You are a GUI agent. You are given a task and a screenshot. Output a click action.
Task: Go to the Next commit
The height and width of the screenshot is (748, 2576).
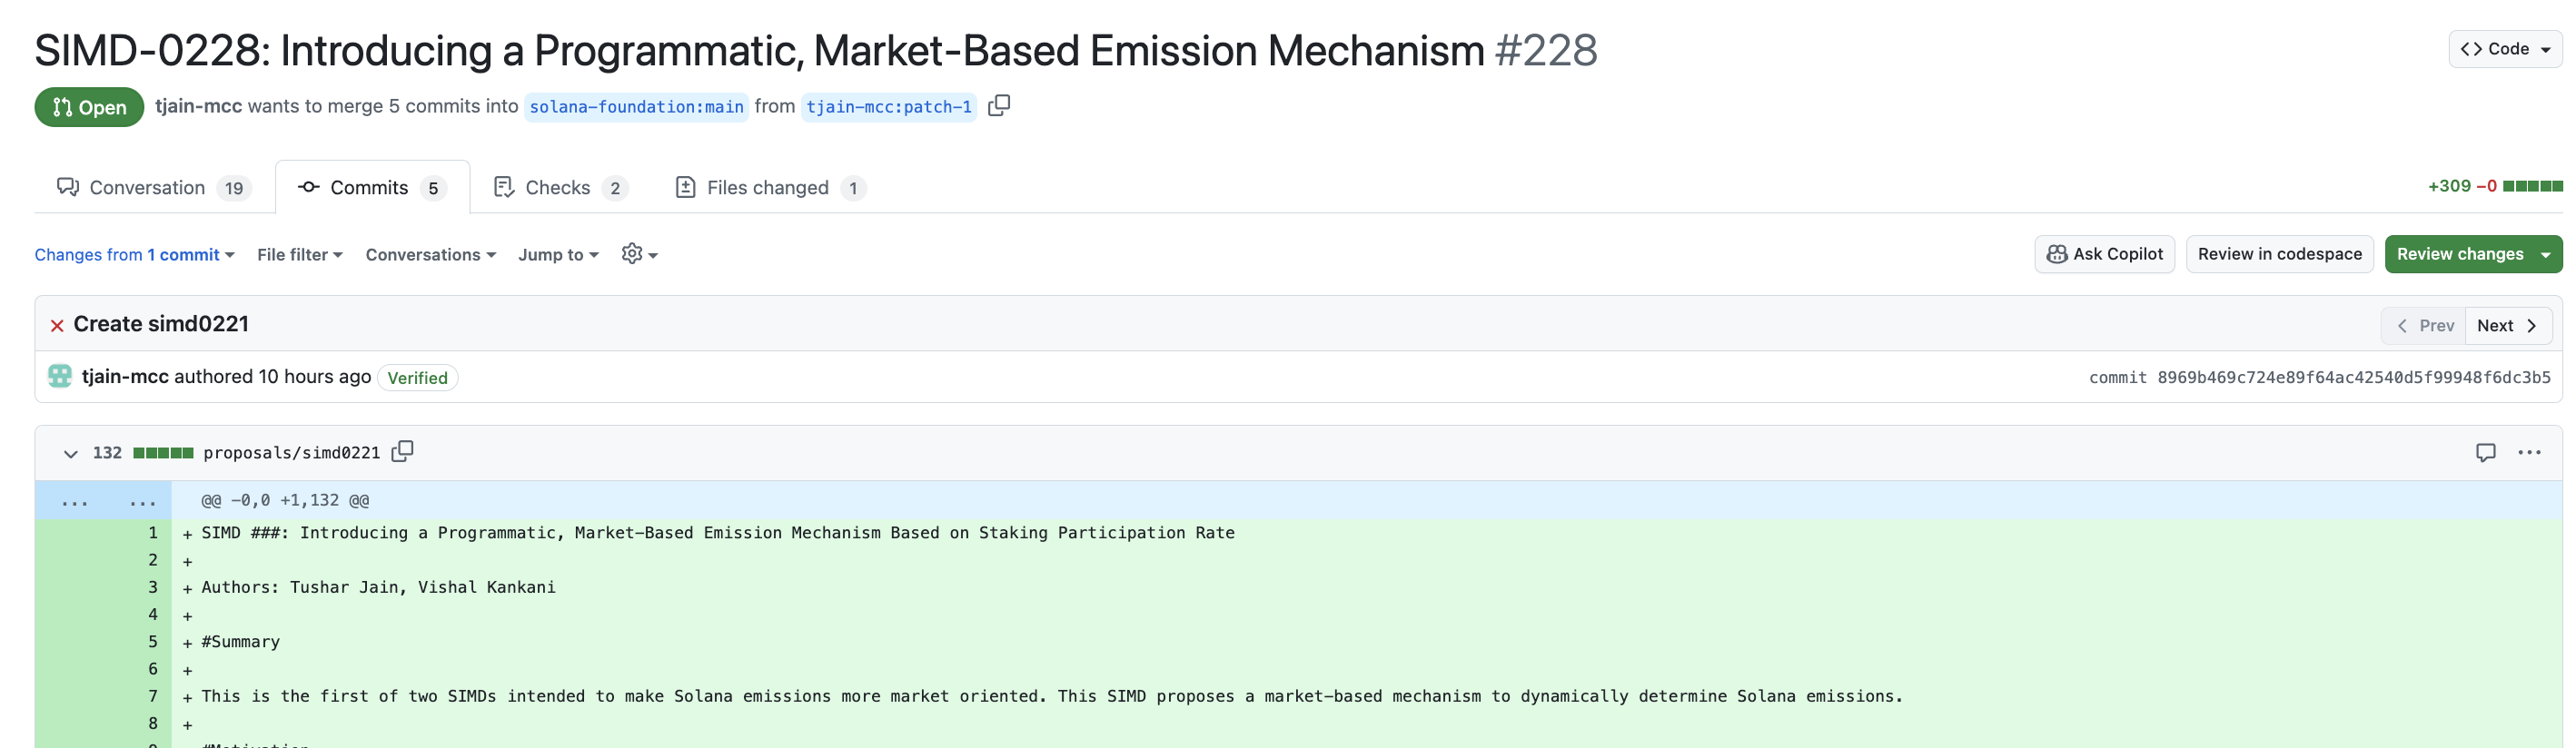(x=2506, y=326)
